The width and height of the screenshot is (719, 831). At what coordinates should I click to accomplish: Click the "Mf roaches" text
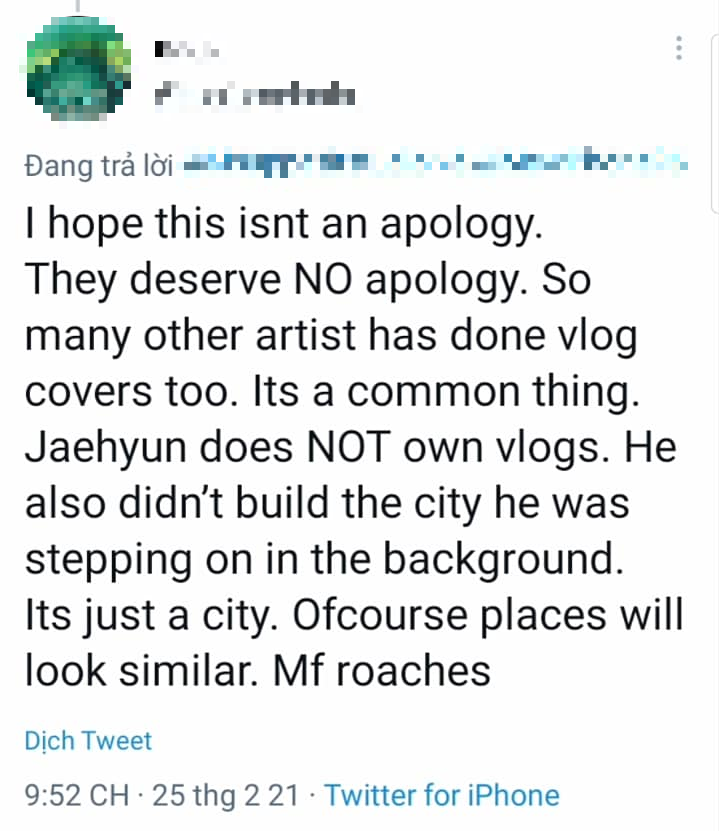[x=387, y=670]
